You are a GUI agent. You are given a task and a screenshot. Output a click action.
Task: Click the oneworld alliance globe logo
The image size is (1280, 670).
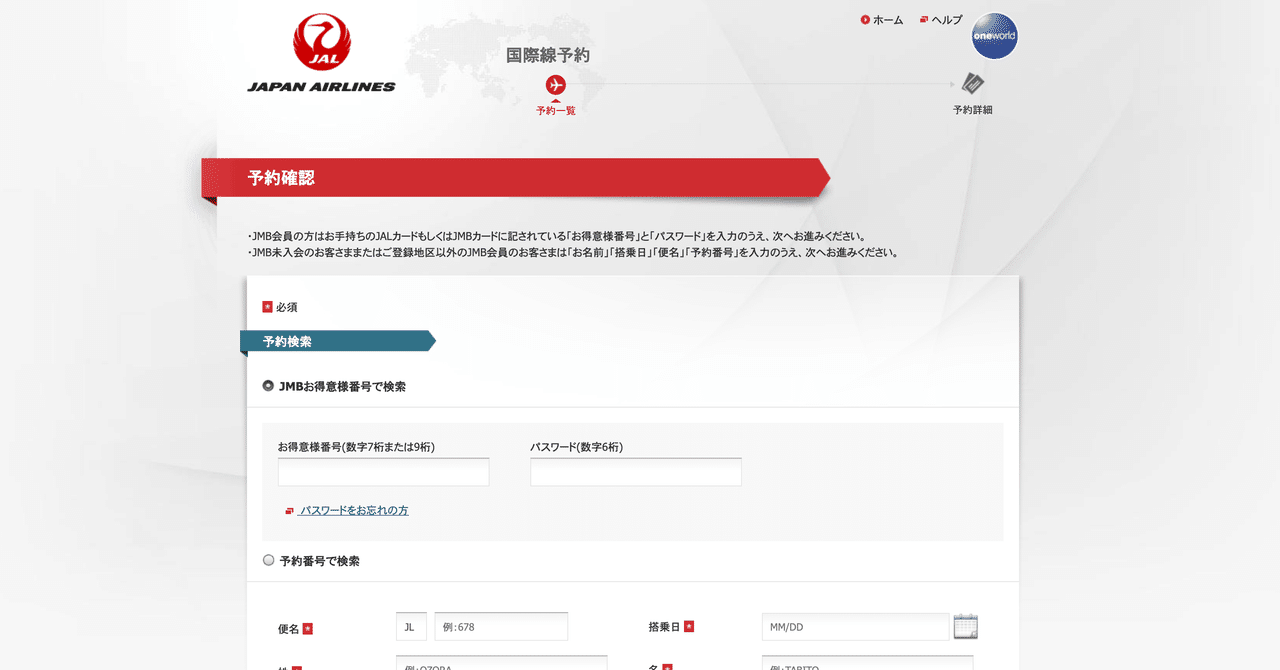pyautogui.click(x=994, y=36)
